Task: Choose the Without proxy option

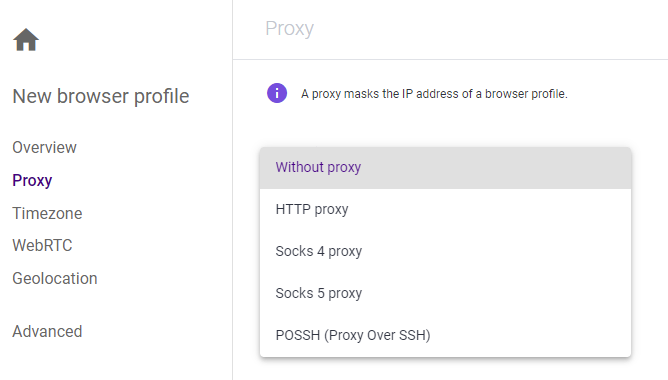Action: [x=445, y=167]
